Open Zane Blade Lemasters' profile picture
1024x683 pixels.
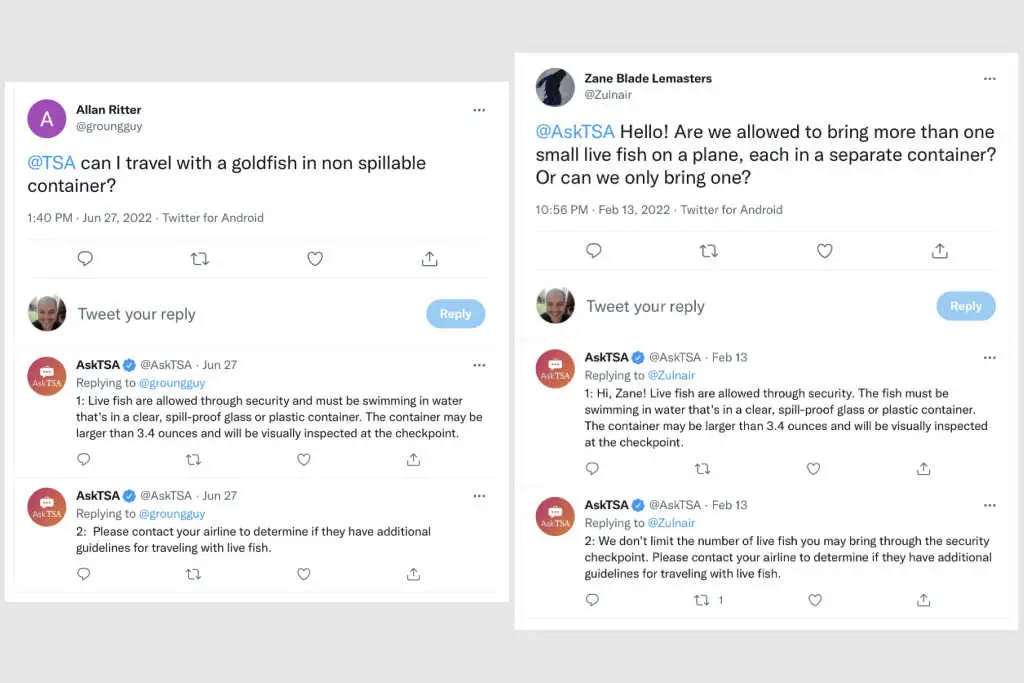tap(555, 87)
